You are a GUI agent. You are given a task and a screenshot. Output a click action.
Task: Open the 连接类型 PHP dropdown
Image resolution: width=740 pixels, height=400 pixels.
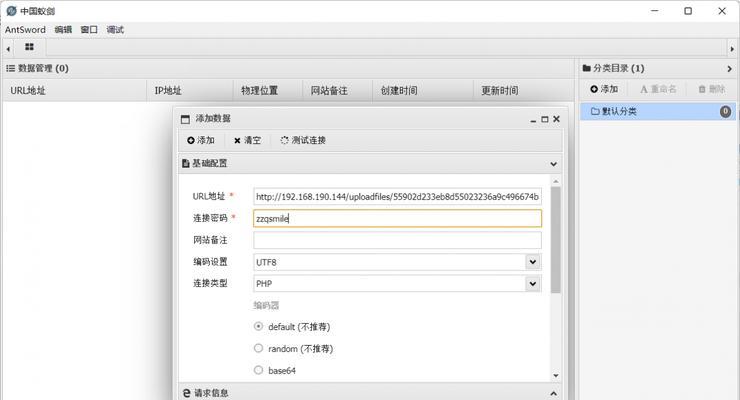tap(533, 283)
